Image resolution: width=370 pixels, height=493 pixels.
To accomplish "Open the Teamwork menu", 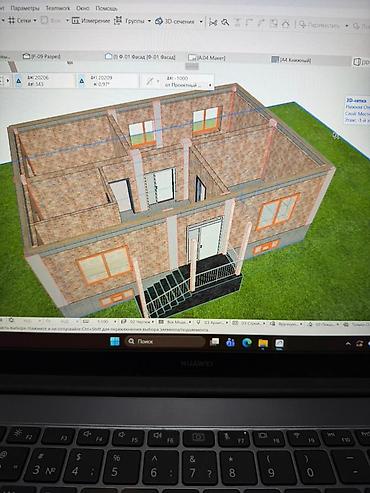I will tap(58, 8).
